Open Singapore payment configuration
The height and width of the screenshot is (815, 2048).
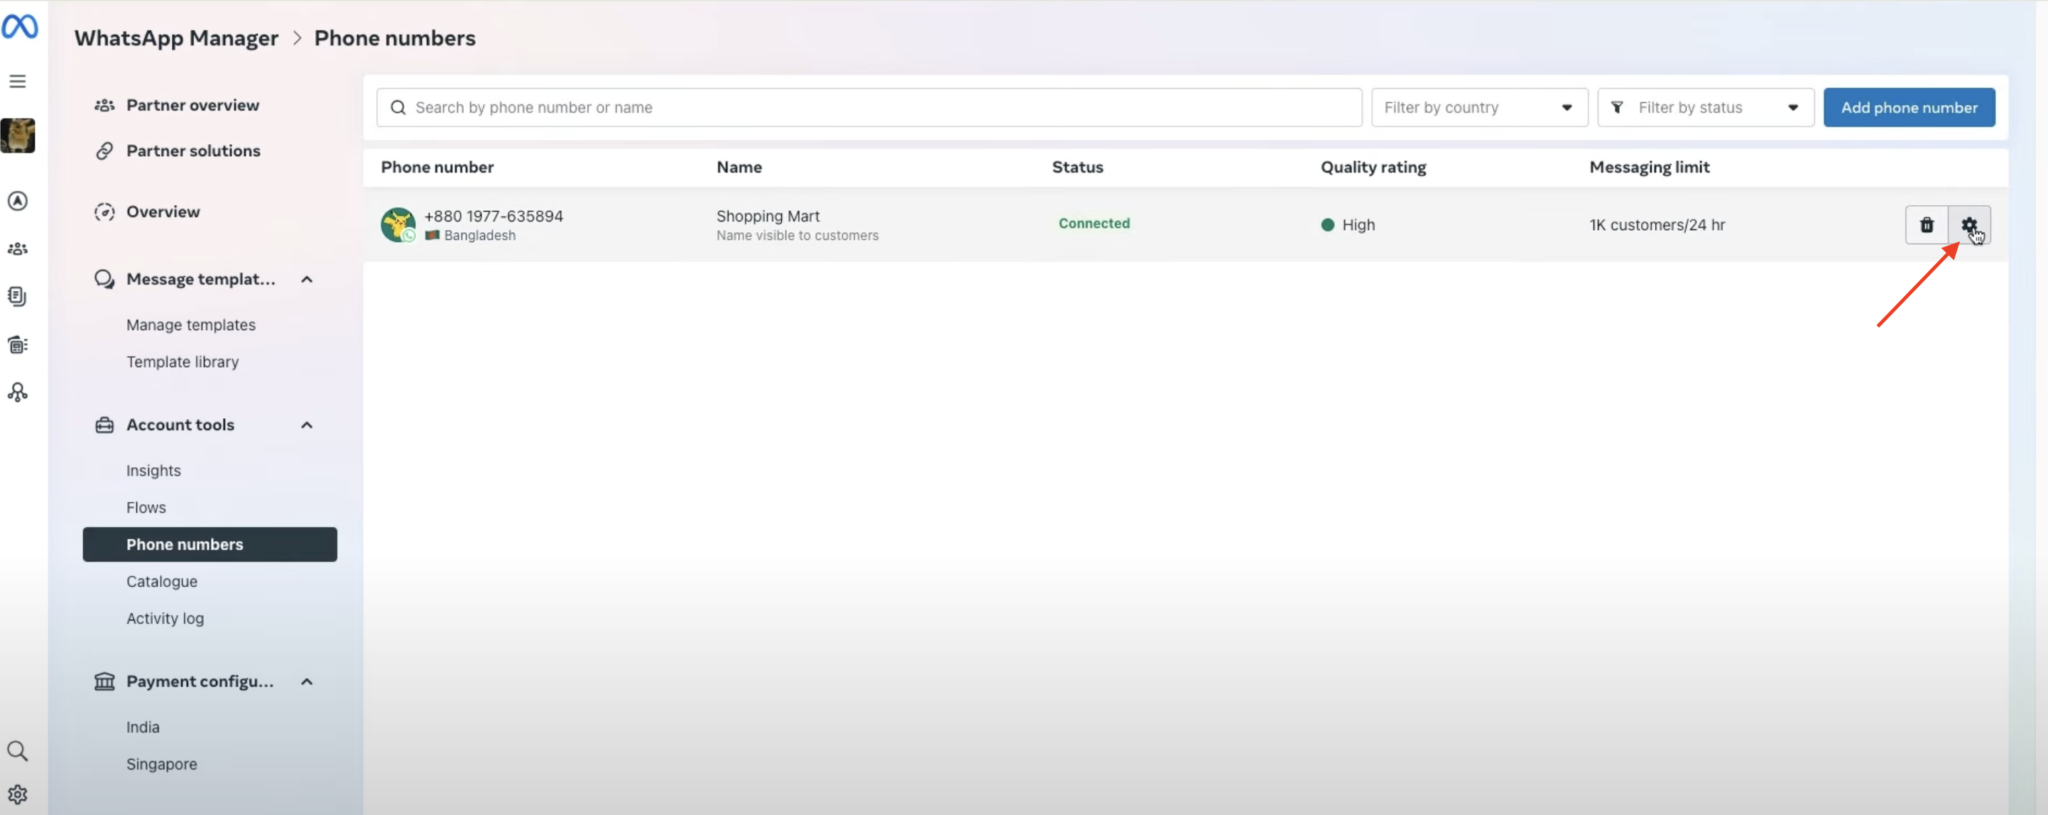pyautogui.click(x=162, y=764)
